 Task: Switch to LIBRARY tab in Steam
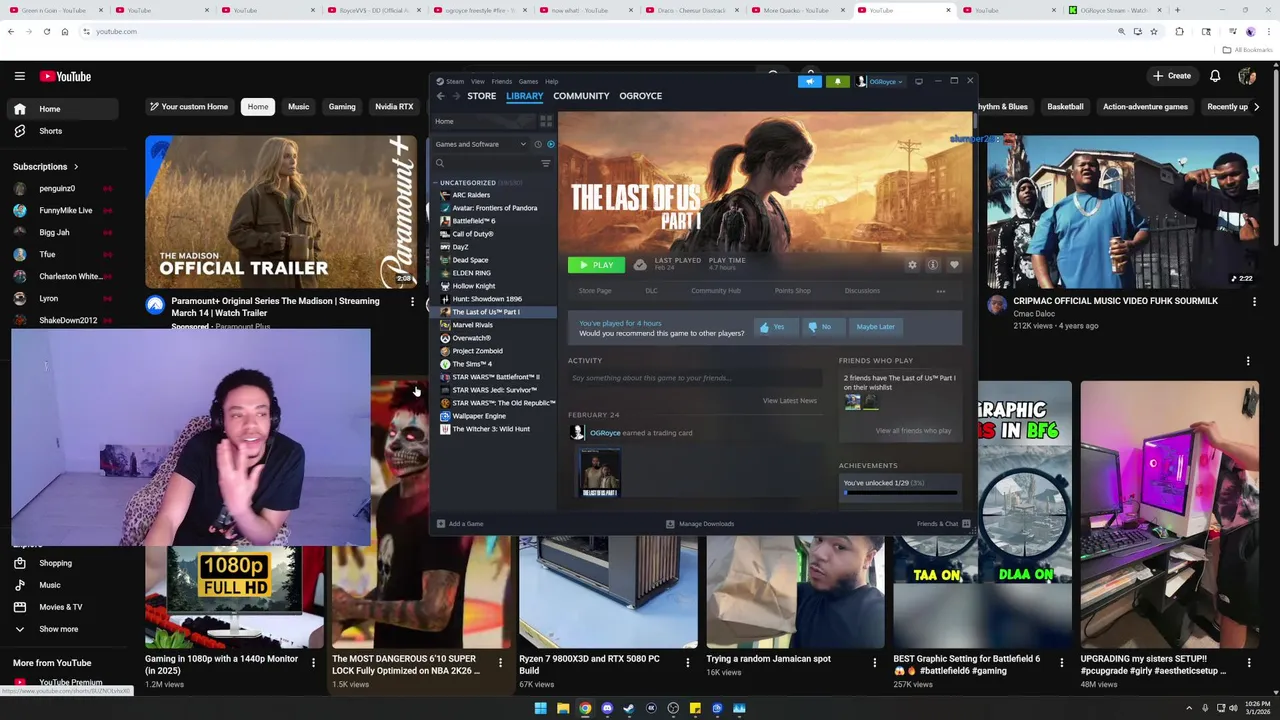[x=524, y=96]
